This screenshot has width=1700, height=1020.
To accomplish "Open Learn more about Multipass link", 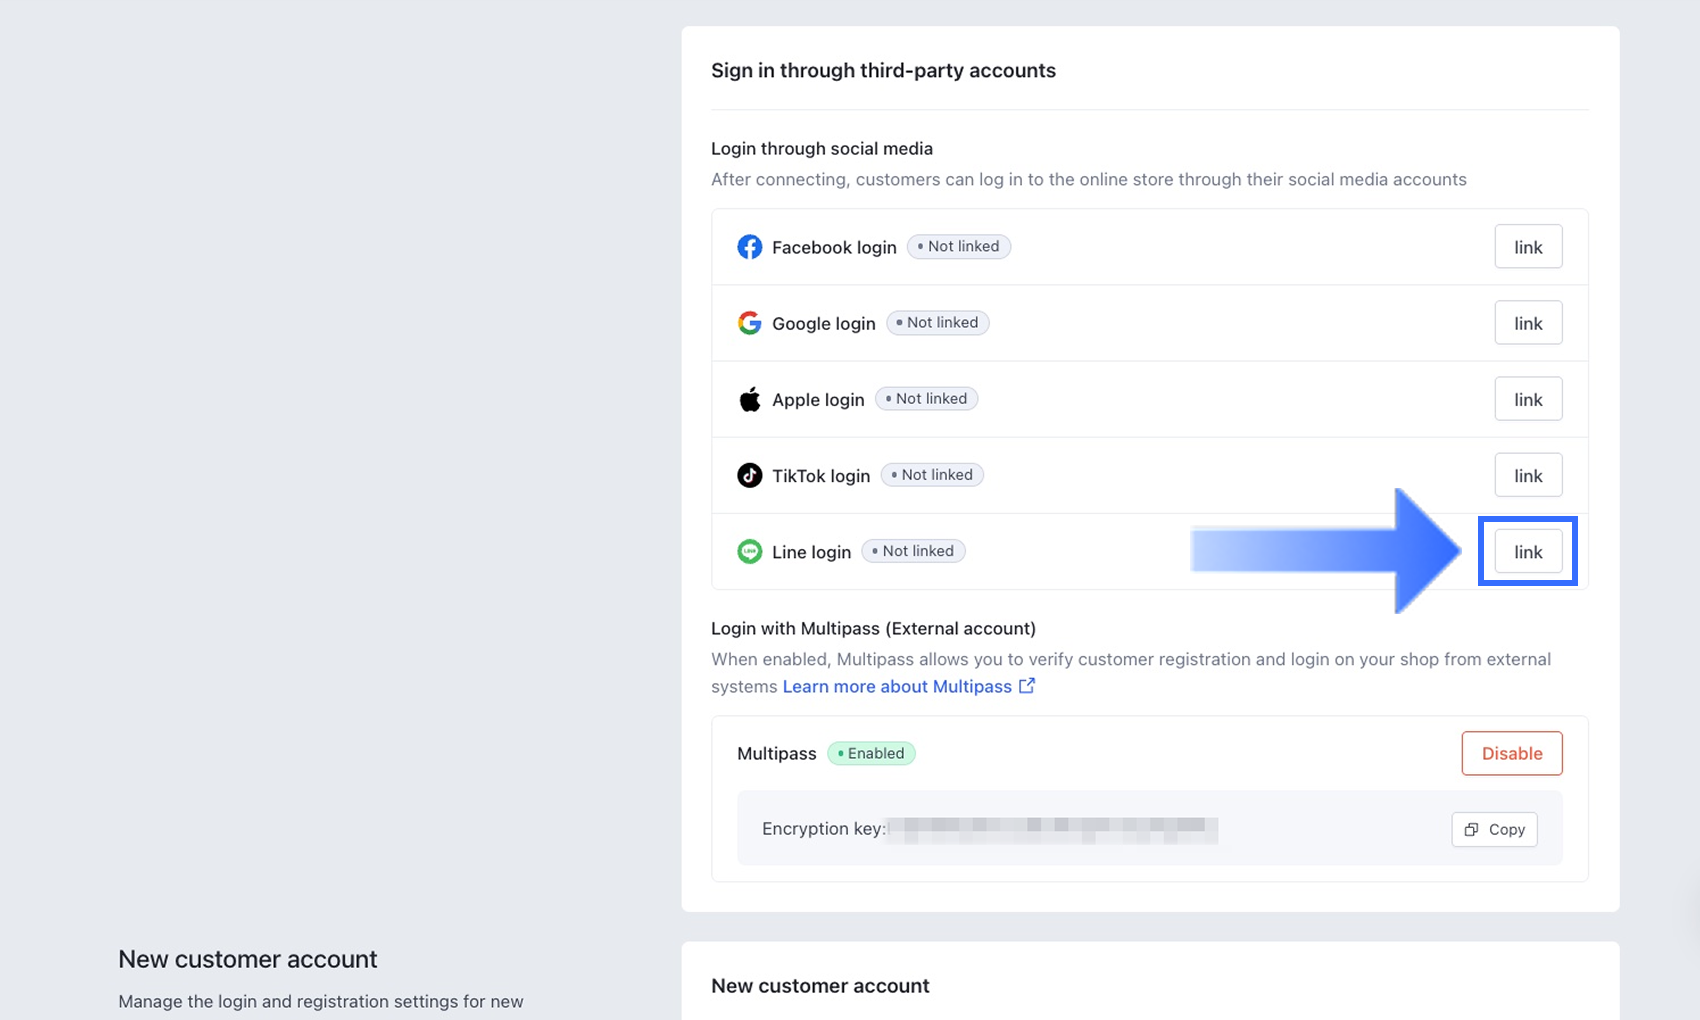I will pos(897,686).
